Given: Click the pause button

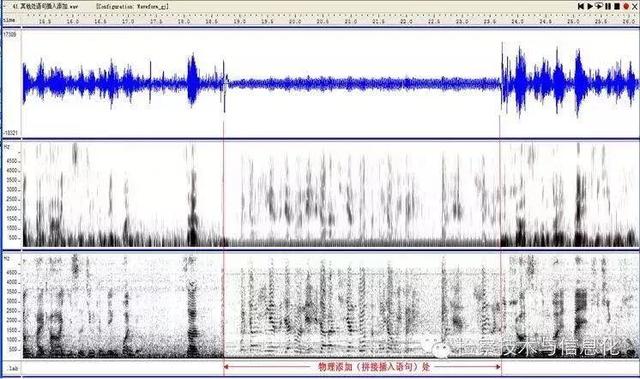Looking at the screenshot, I should [x=608, y=6].
